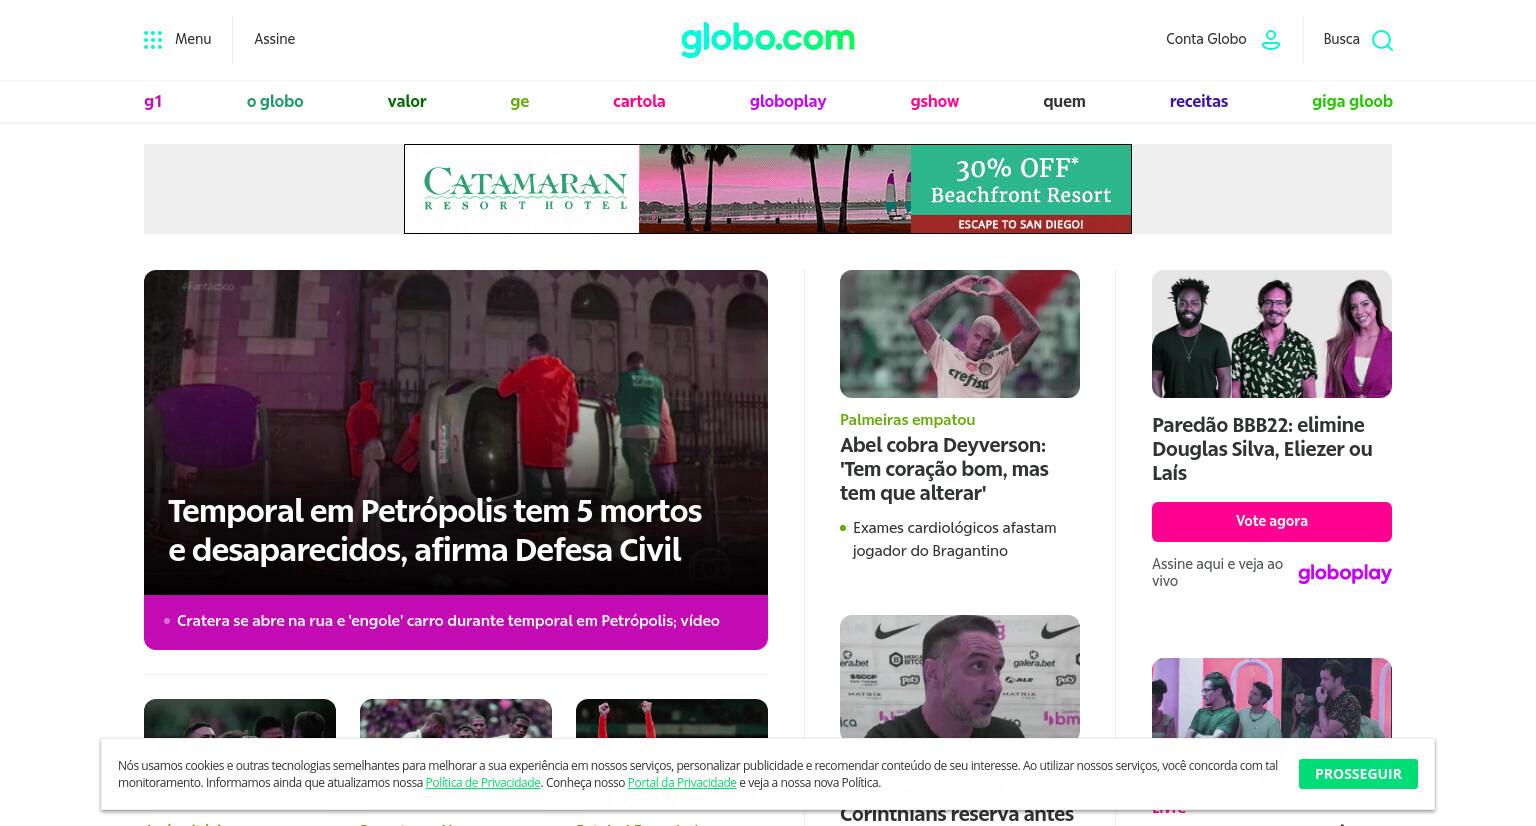Open the Cratera se abre na rua link

click(448, 621)
